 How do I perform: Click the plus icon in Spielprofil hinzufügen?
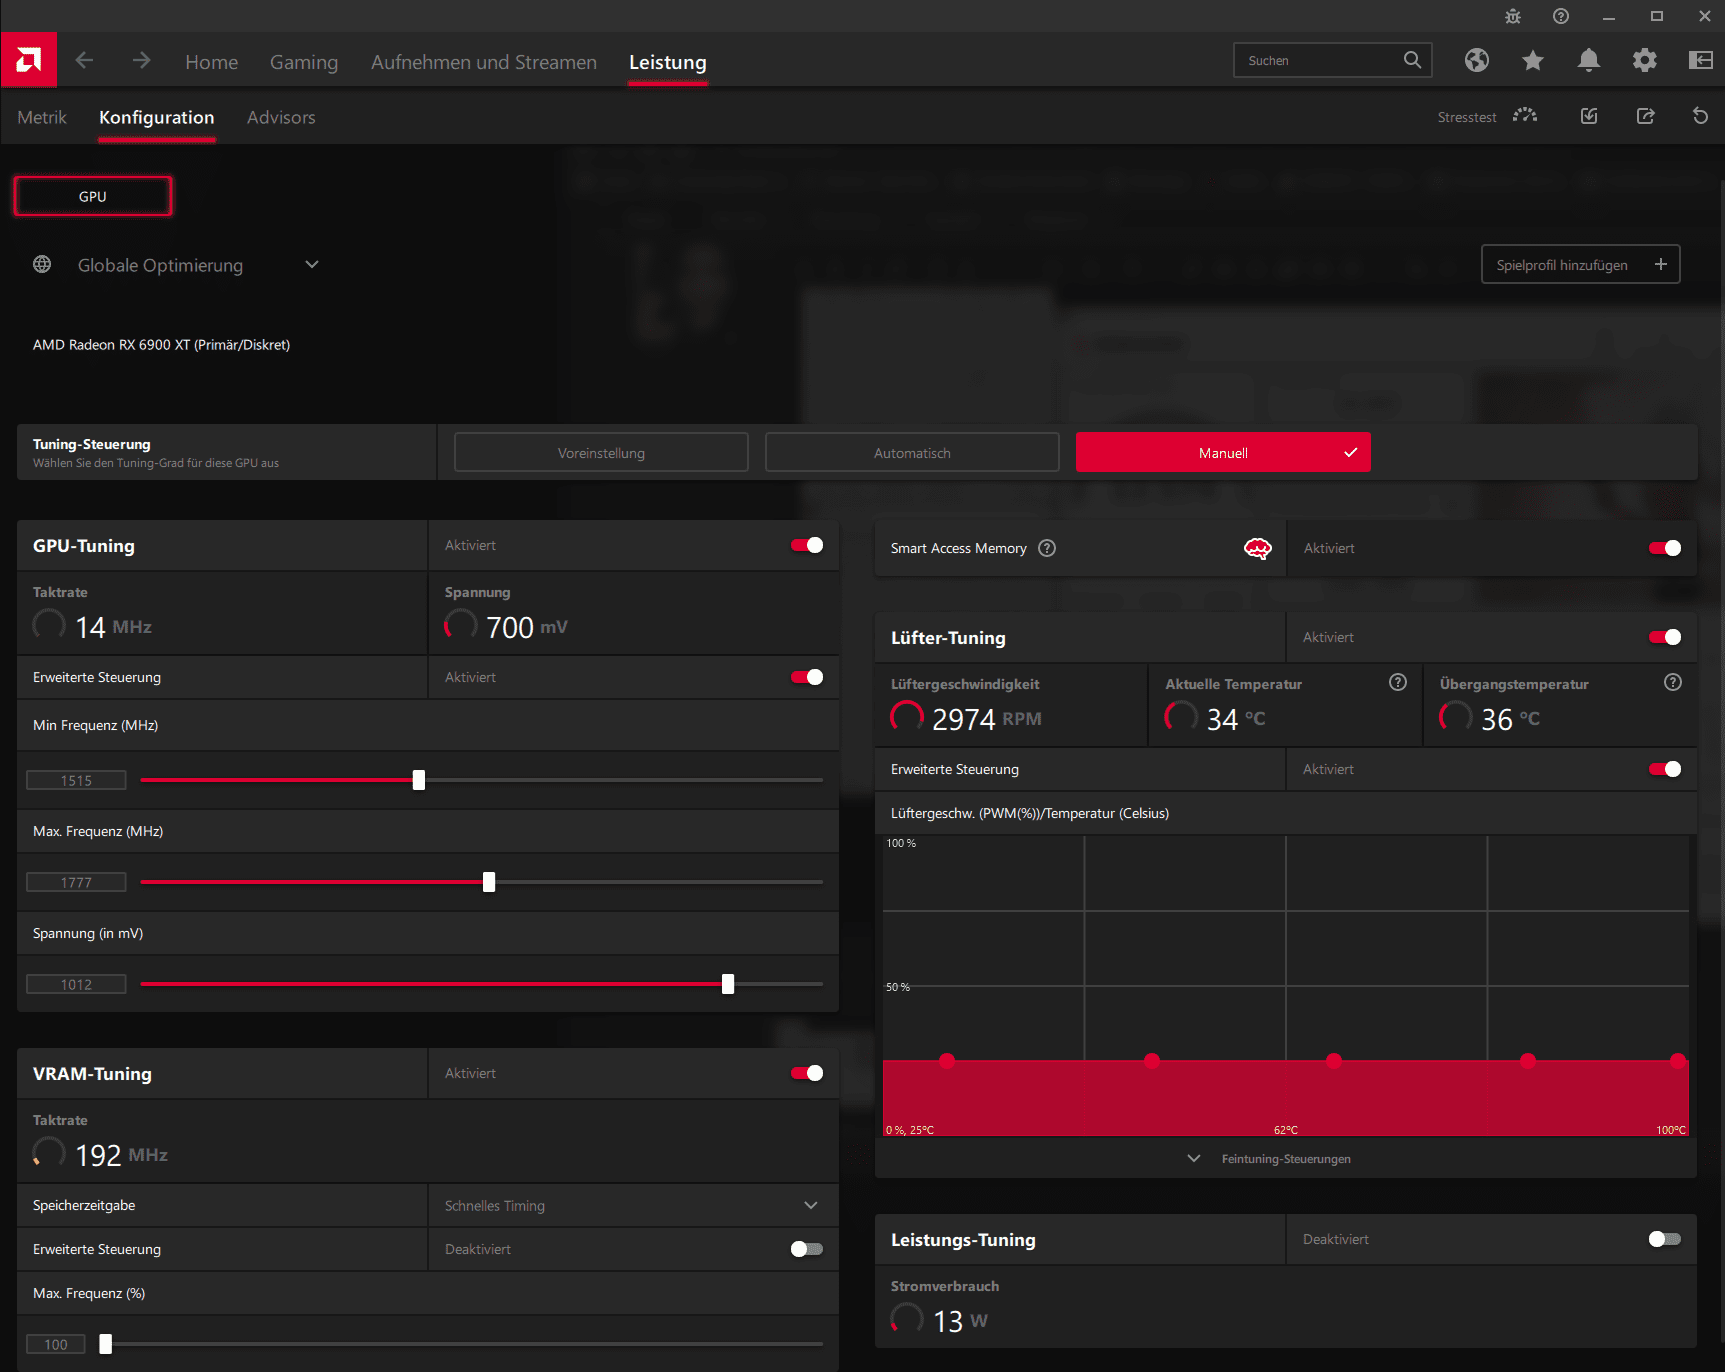(x=1661, y=264)
